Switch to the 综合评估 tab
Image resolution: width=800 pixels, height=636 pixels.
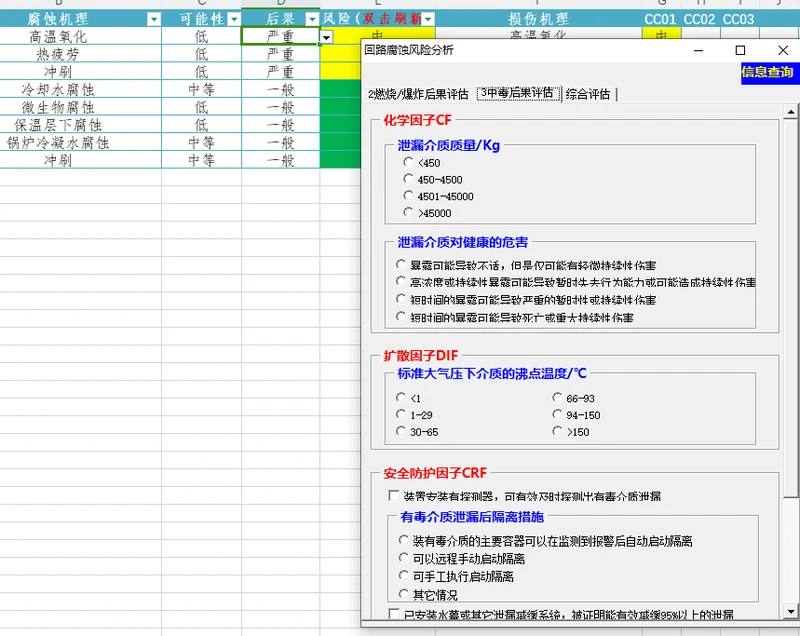click(588, 94)
